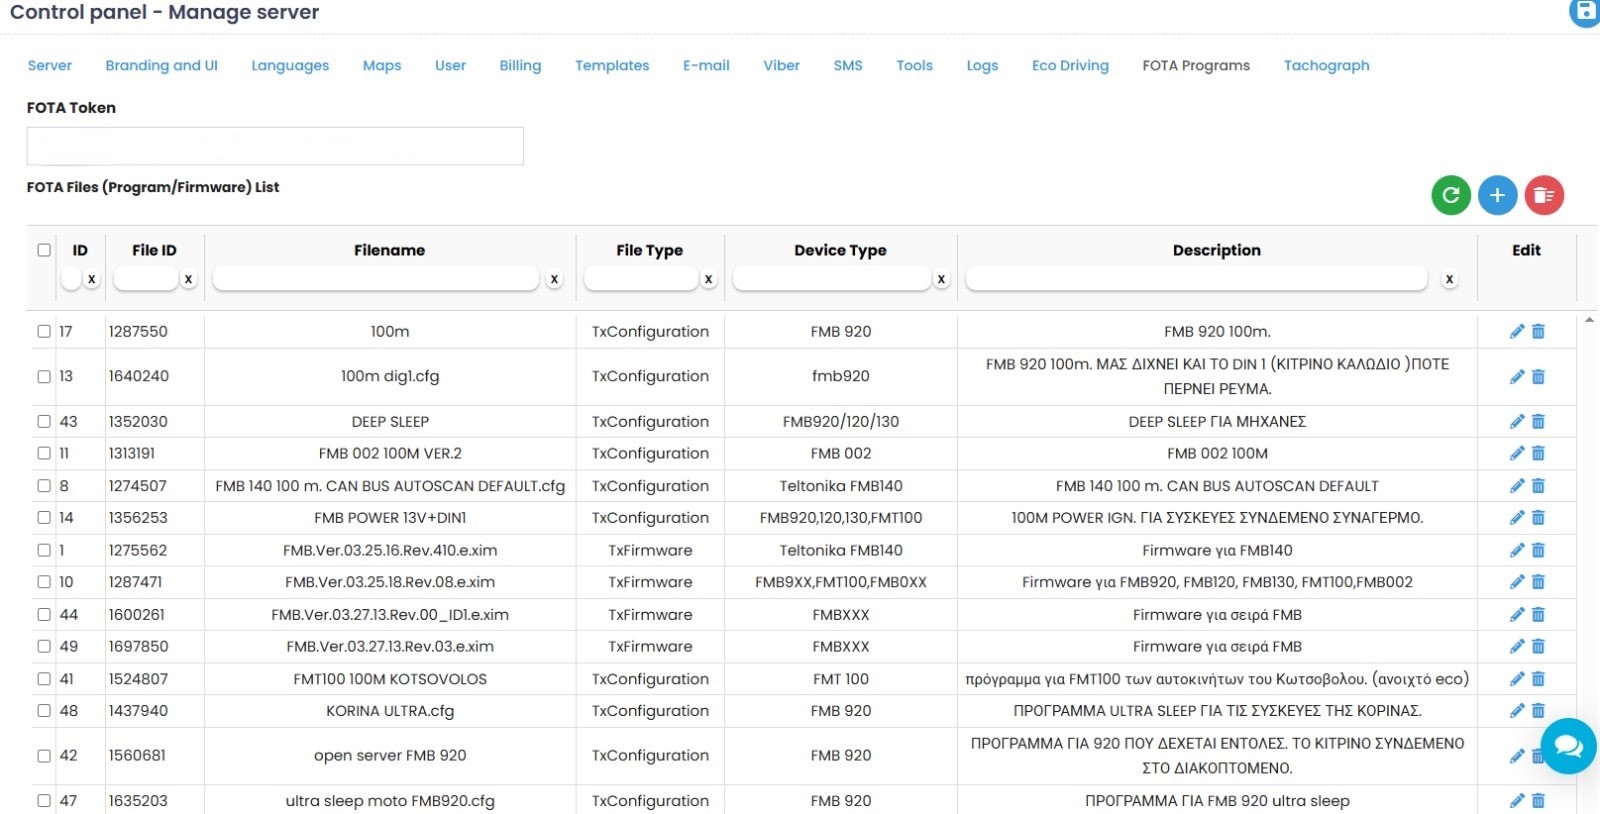Clear the File ID column filter
This screenshot has height=814, width=1600.
coord(188,279)
